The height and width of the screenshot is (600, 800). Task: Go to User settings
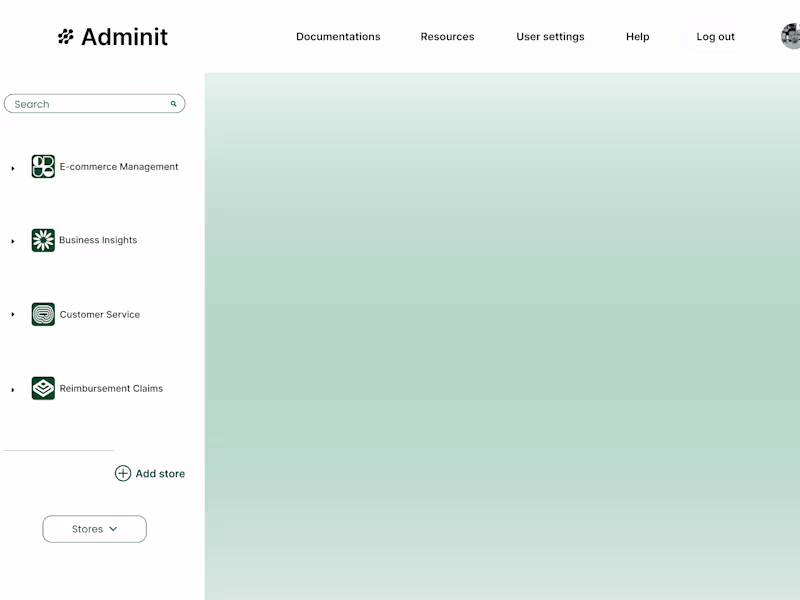(551, 37)
